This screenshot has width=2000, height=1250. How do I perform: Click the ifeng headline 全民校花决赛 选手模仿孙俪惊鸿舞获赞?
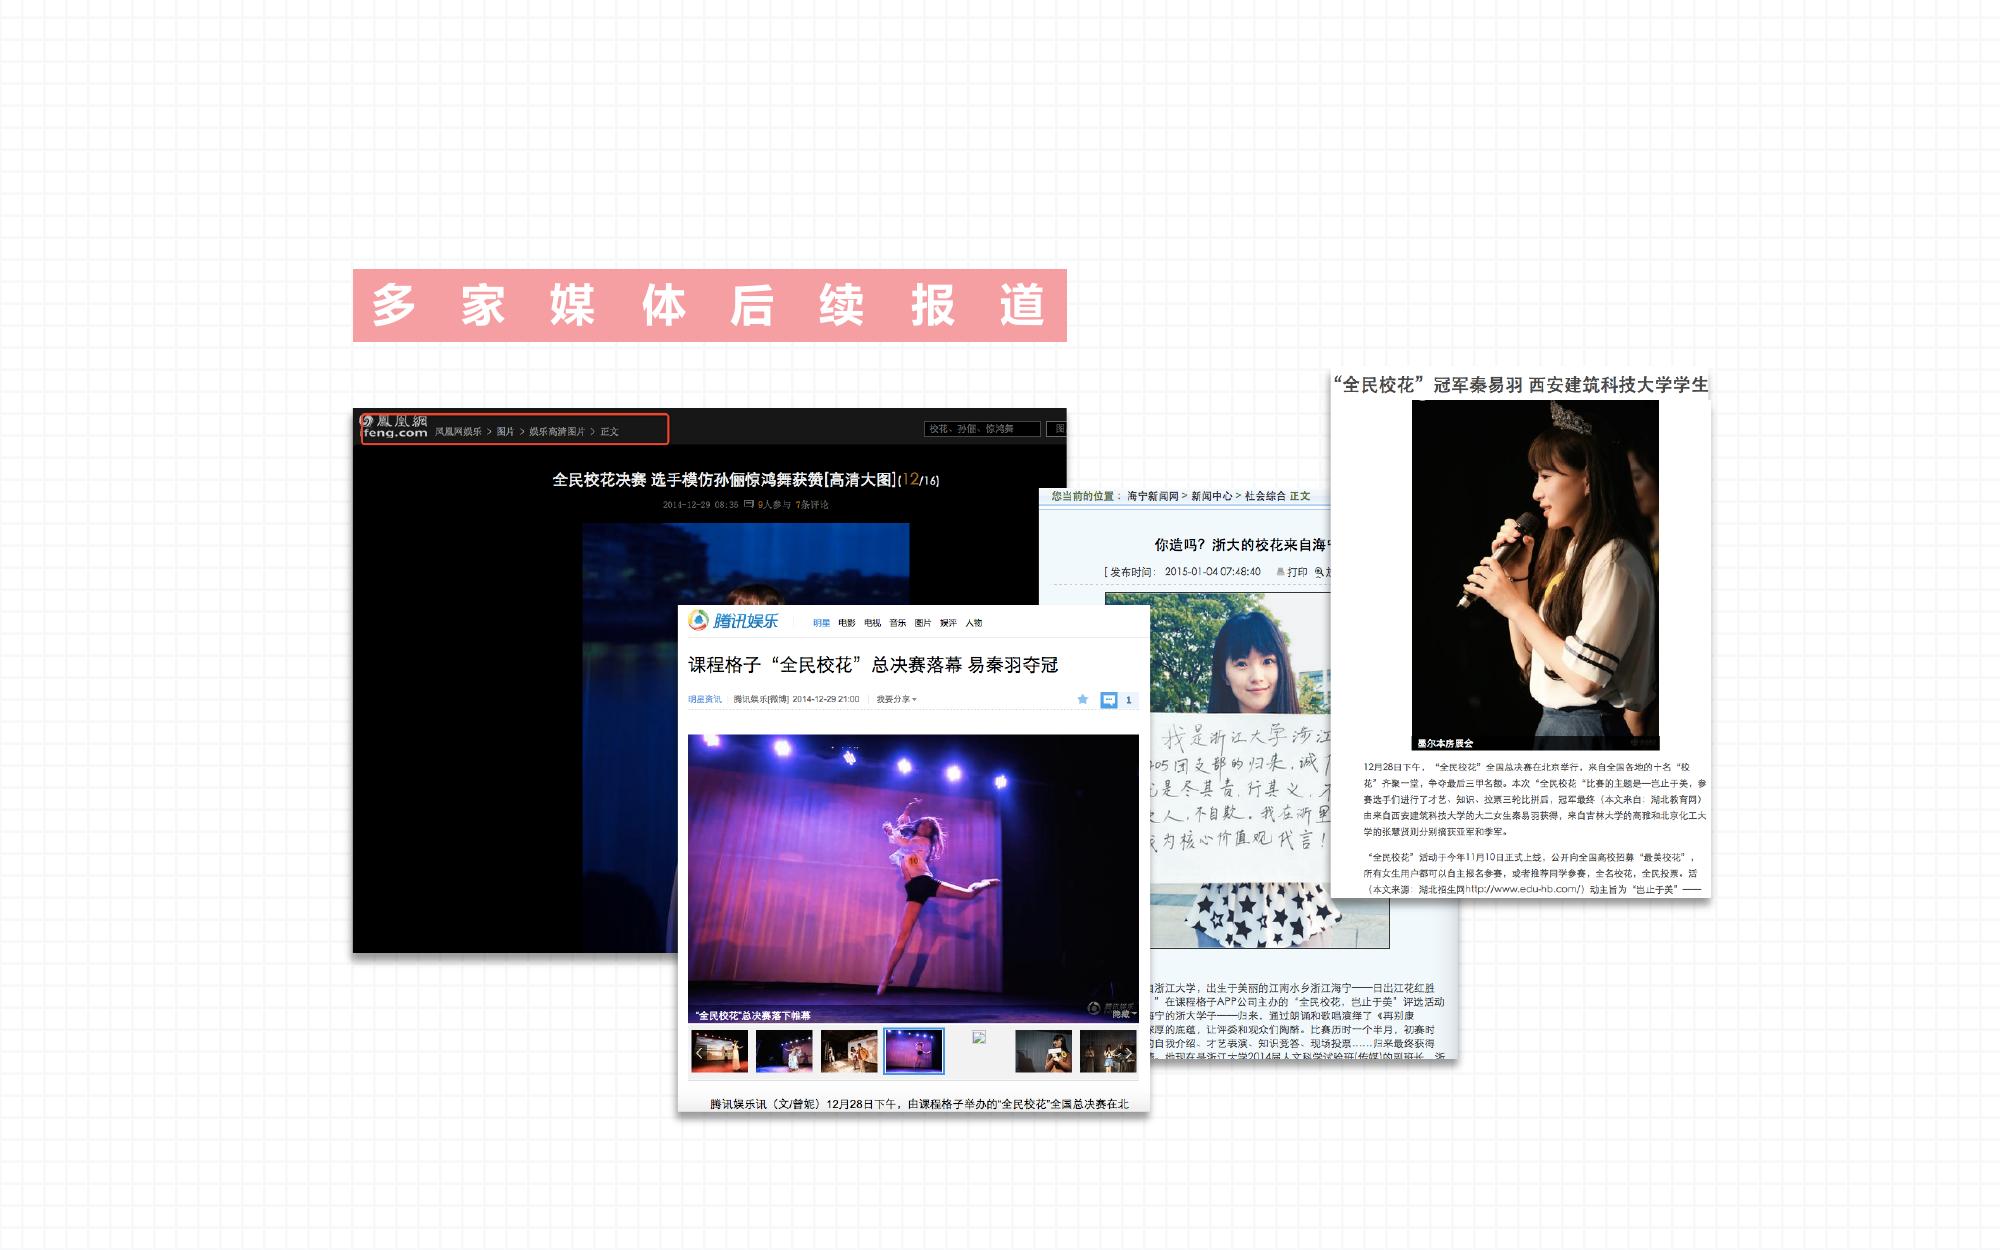click(724, 480)
